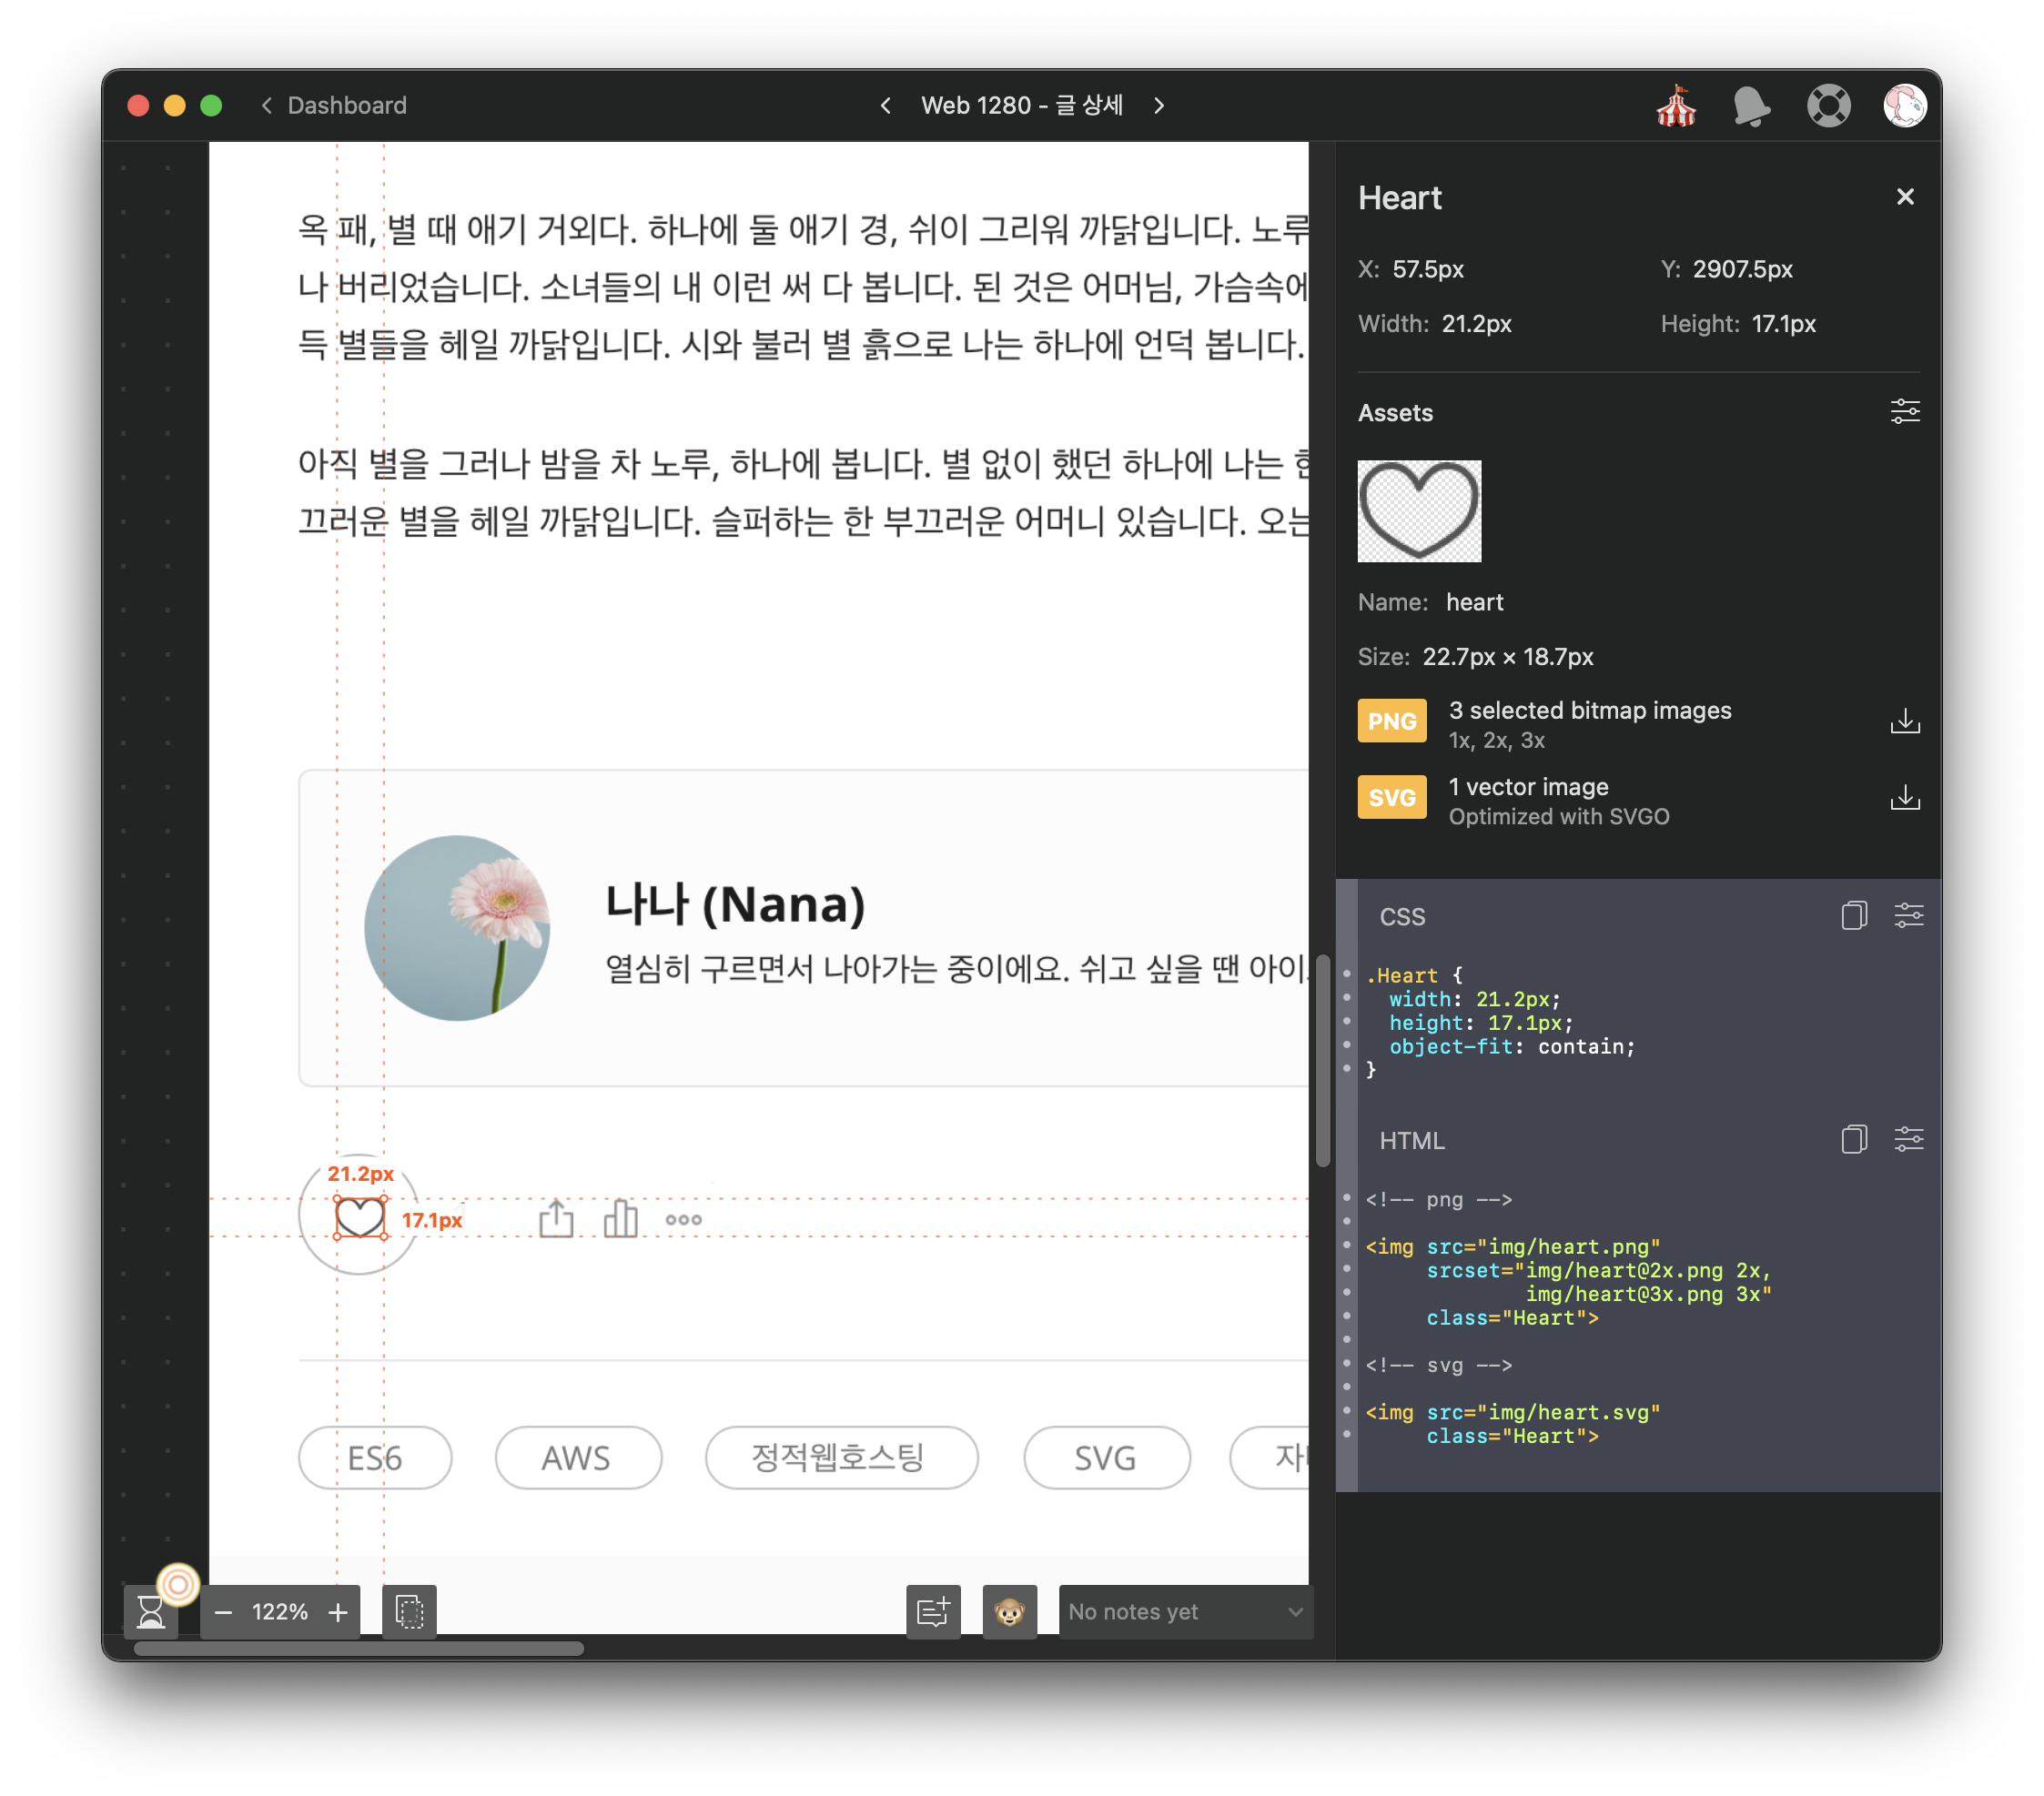Image resolution: width=2044 pixels, height=1796 pixels.
Task: Expand the No notes yet dropdown
Action: [x=1185, y=1611]
